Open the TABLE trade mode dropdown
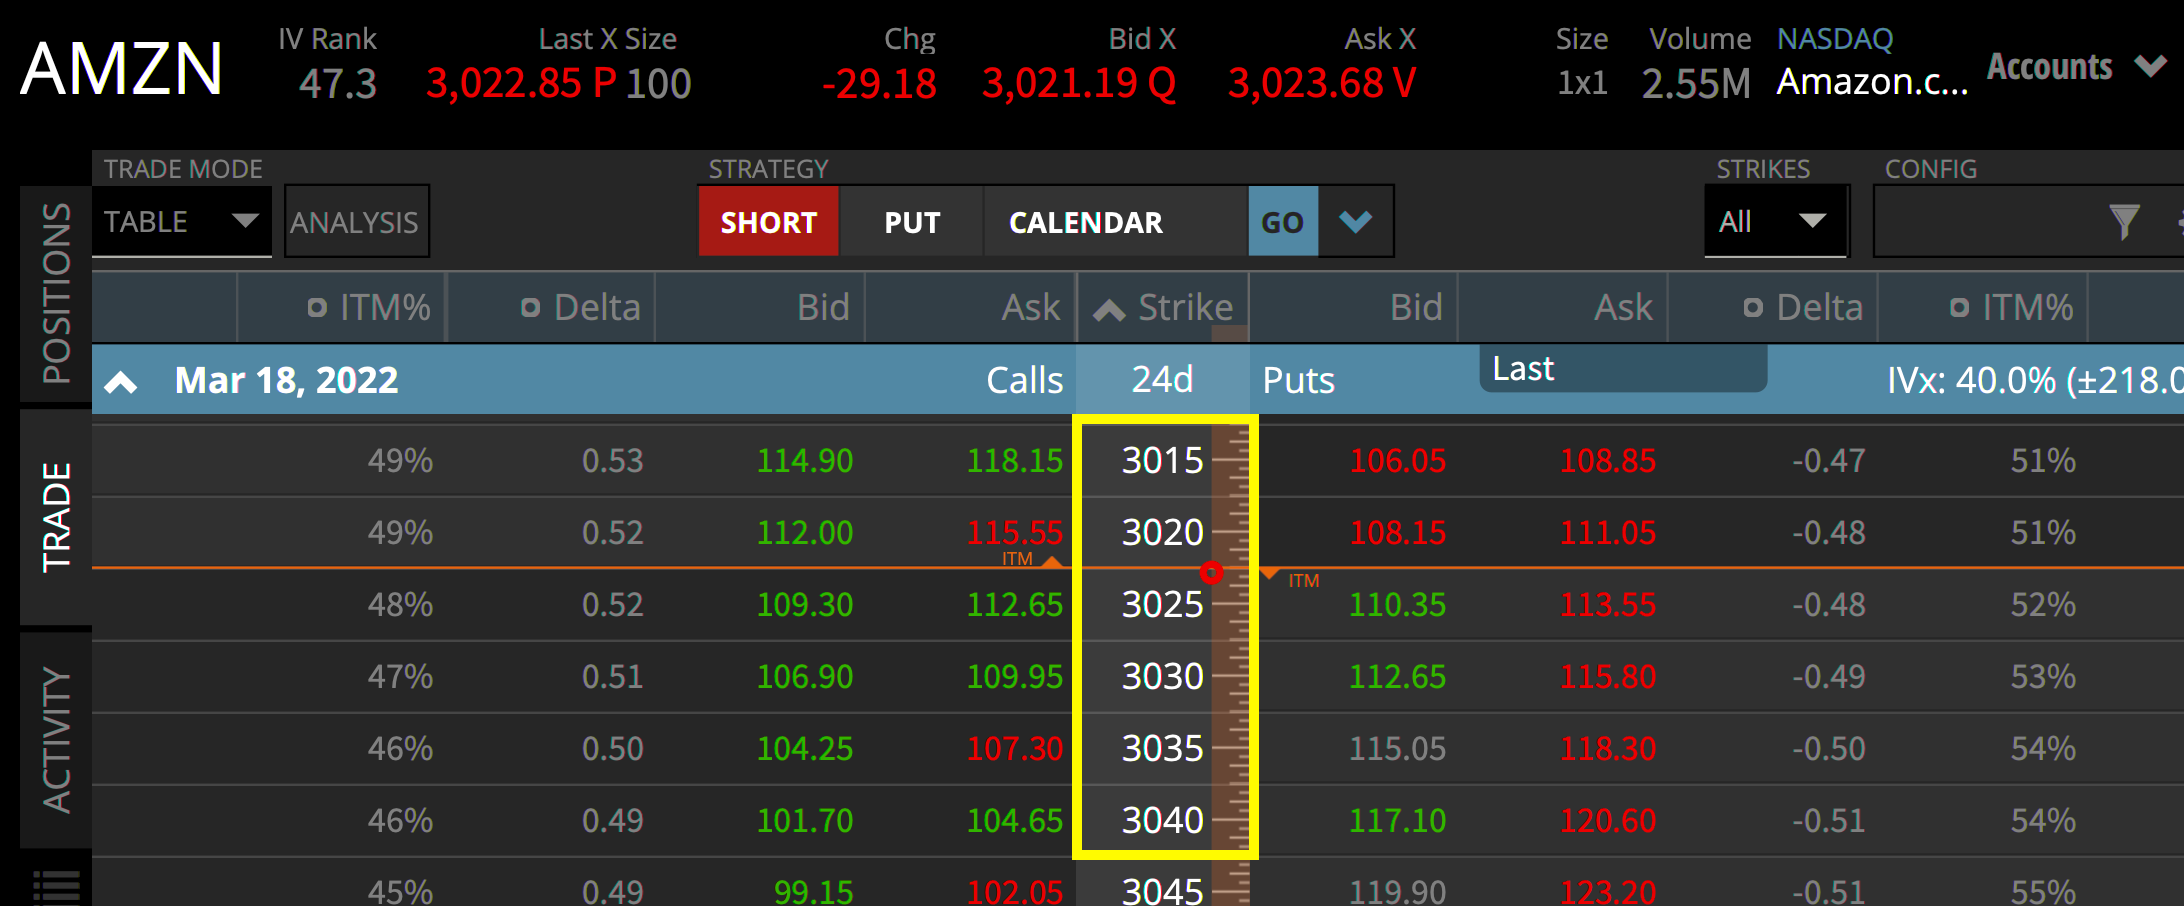The image size is (2184, 906). (x=181, y=221)
